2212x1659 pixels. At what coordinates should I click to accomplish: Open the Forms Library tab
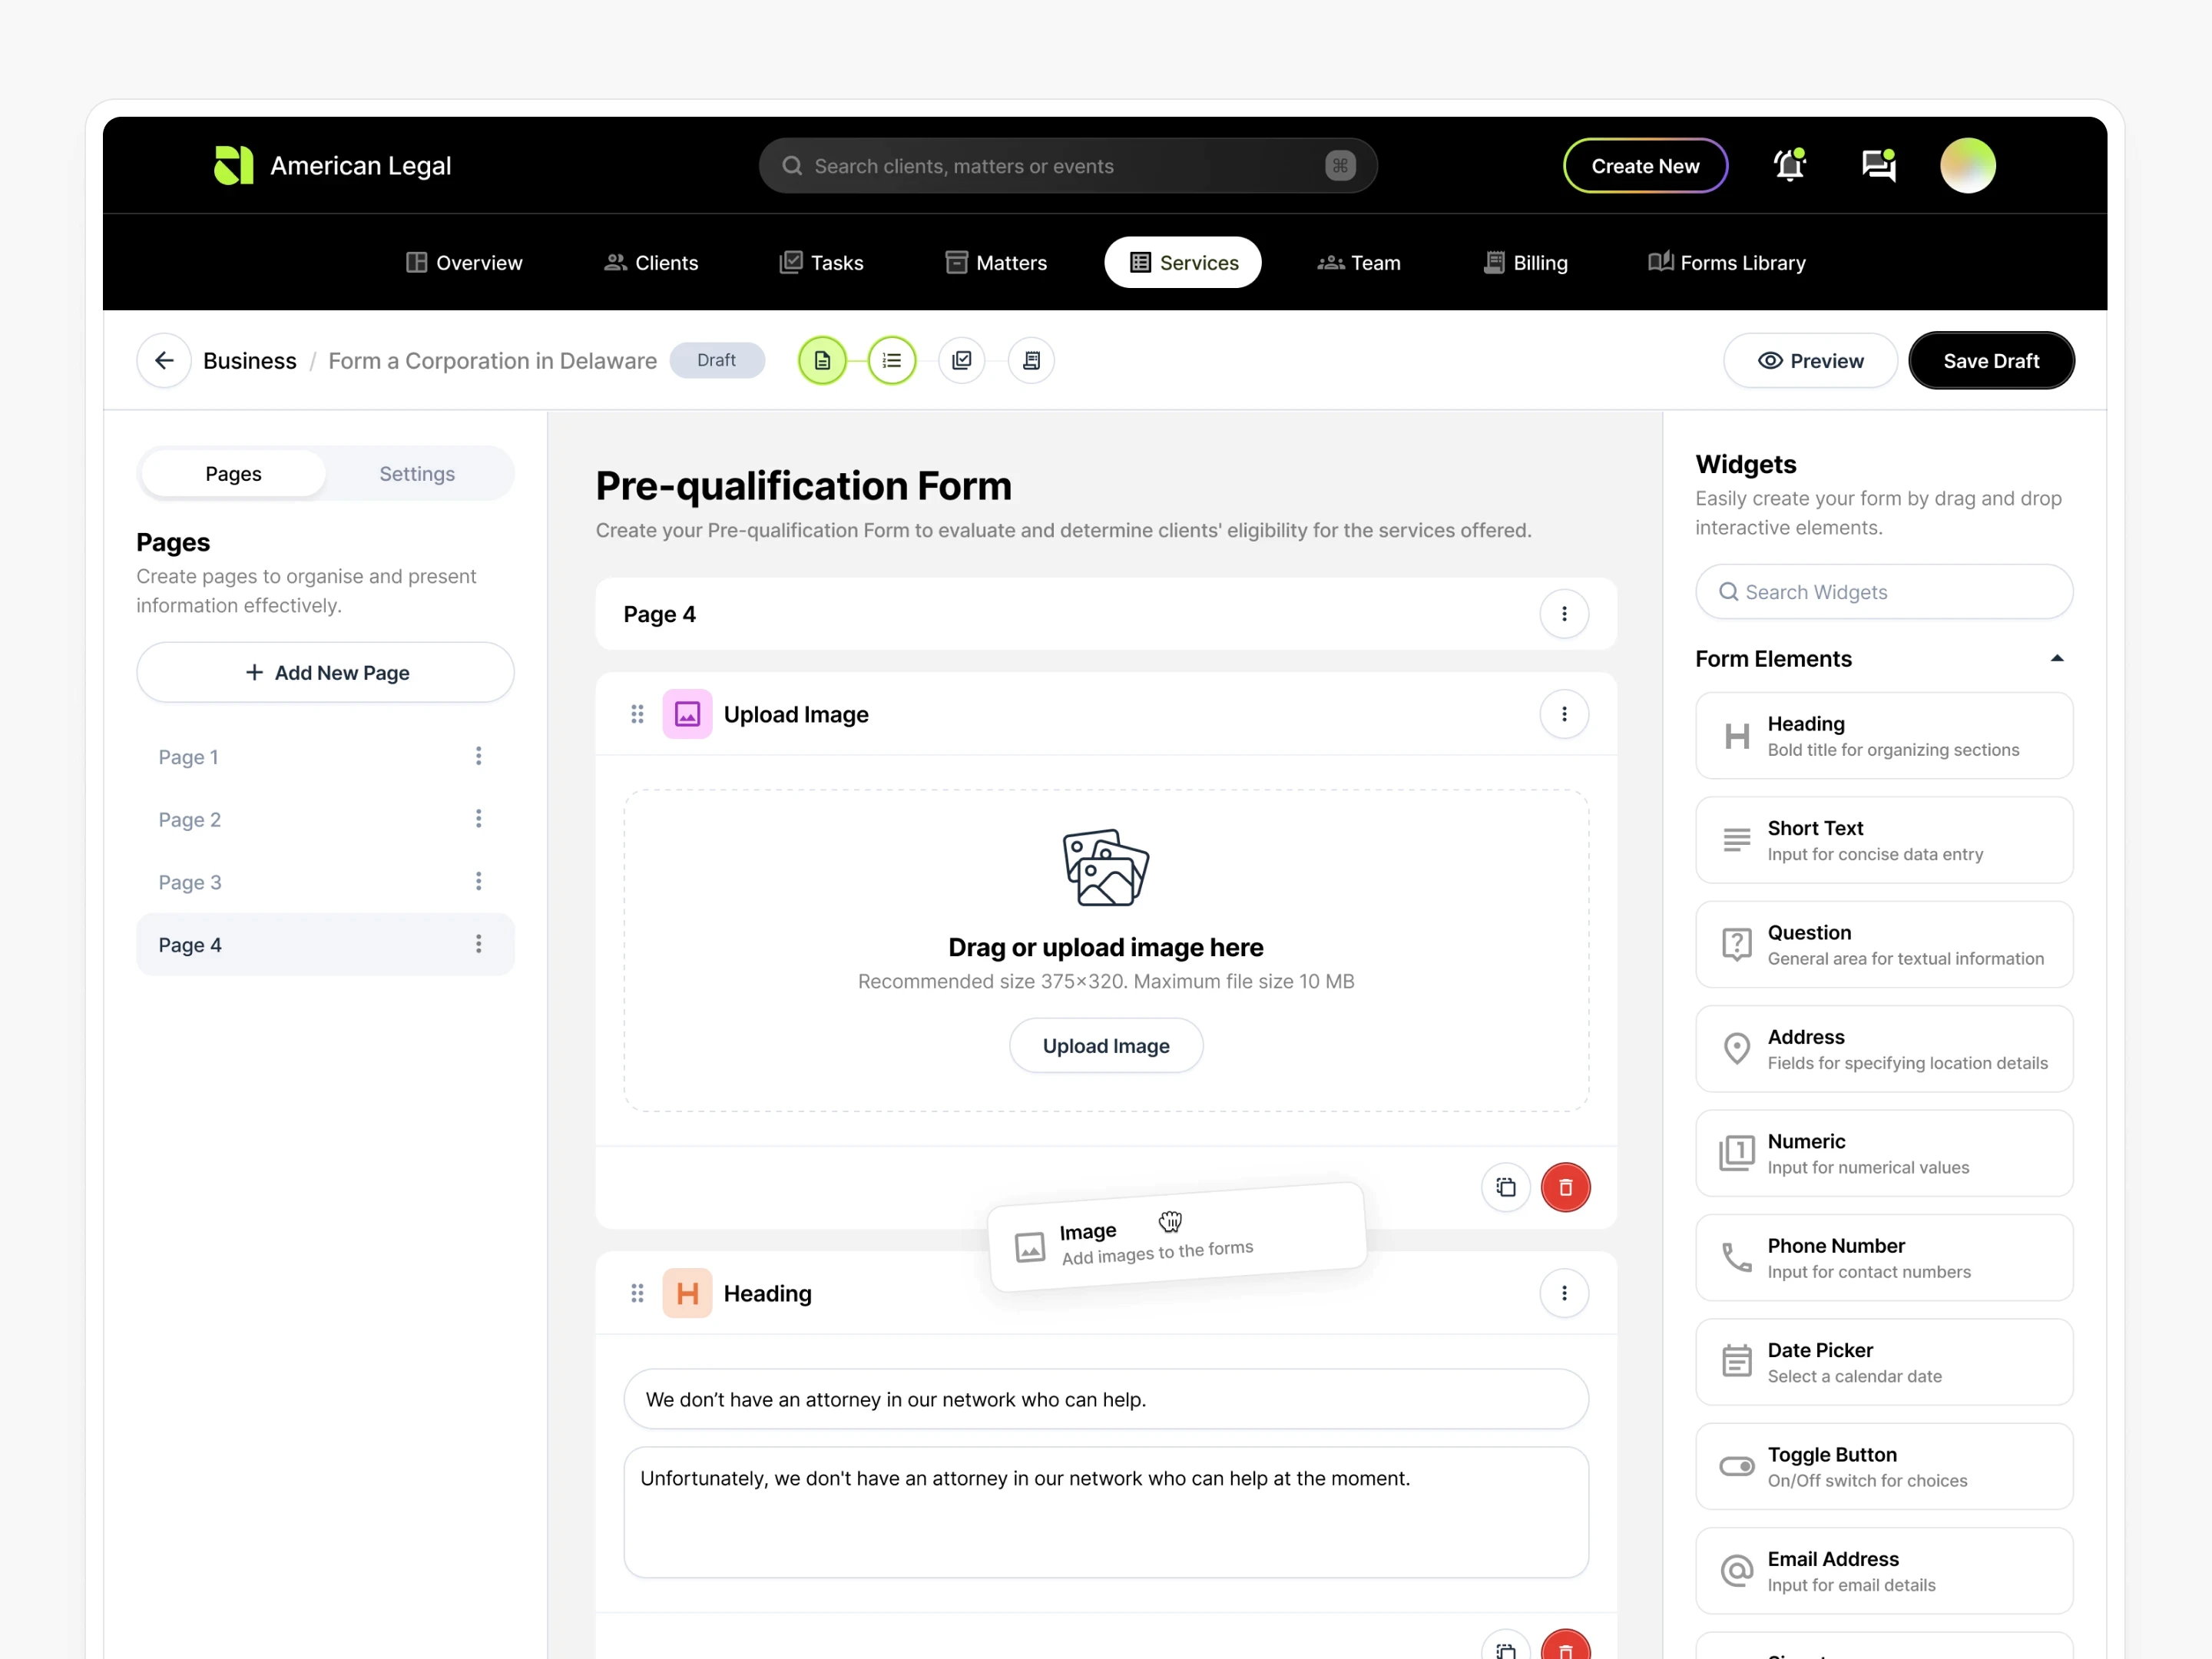pos(1727,262)
